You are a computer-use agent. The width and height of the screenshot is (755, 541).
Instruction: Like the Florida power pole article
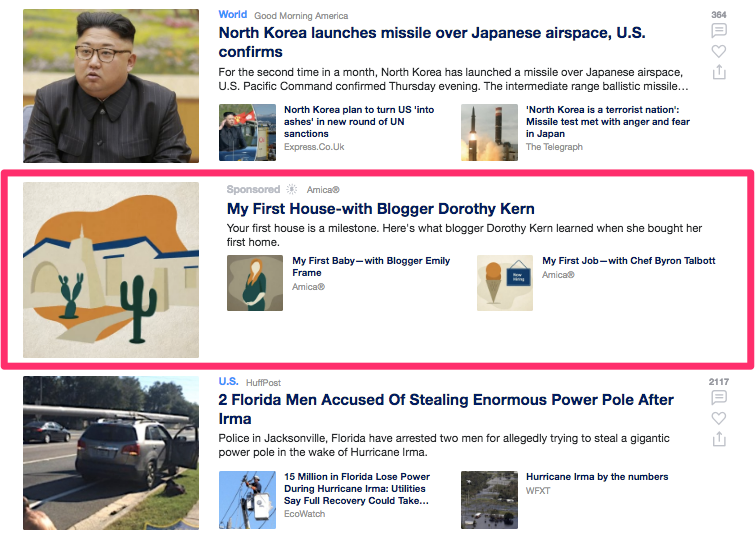pyautogui.click(x=719, y=418)
